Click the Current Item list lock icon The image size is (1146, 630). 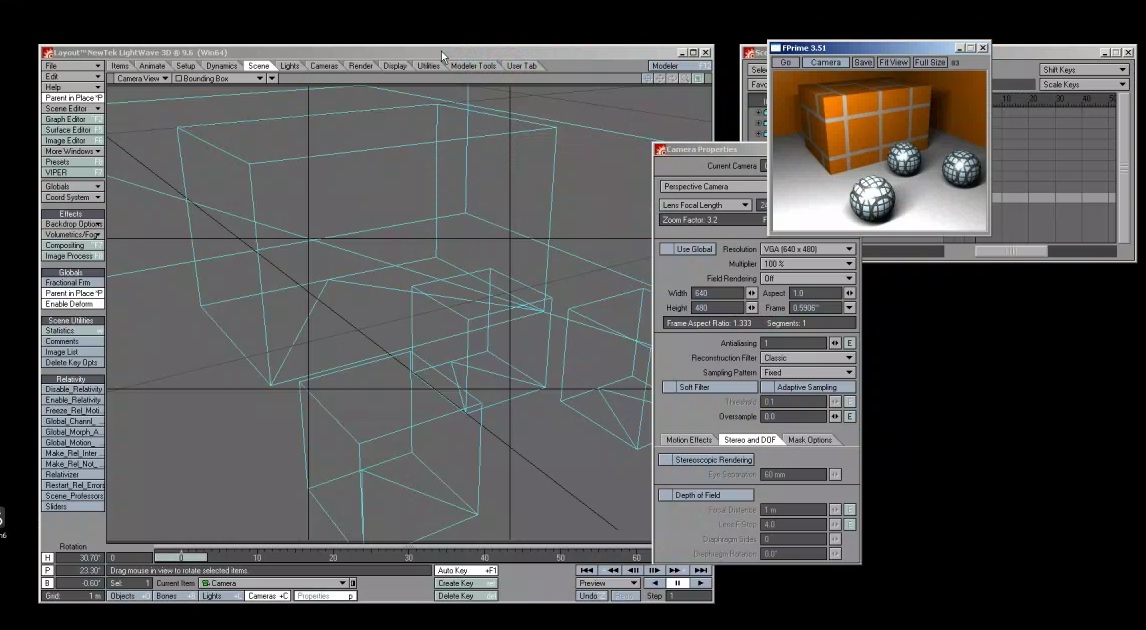tap(353, 583)
